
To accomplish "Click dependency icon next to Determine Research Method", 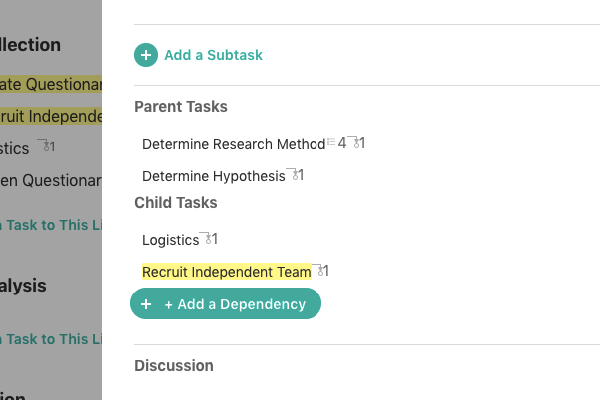I will point(356,143).
